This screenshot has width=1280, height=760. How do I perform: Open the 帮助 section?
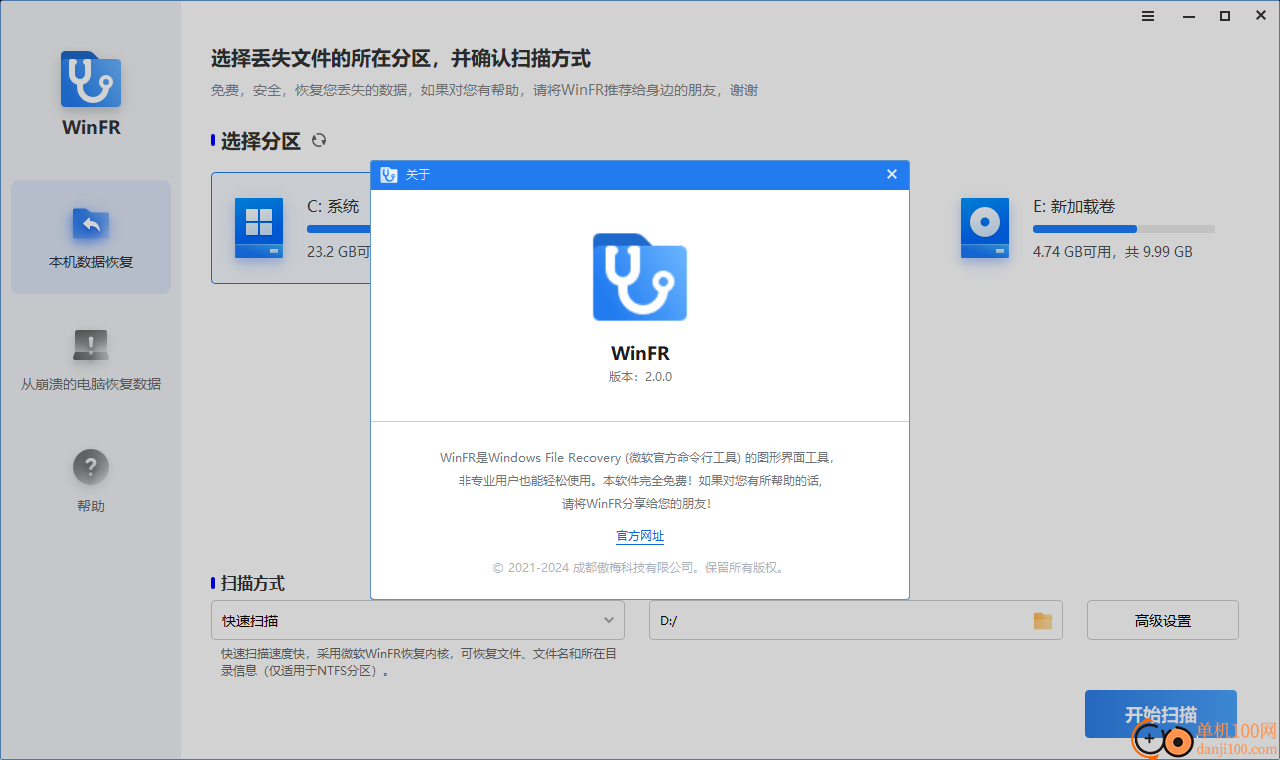[91, 481]
